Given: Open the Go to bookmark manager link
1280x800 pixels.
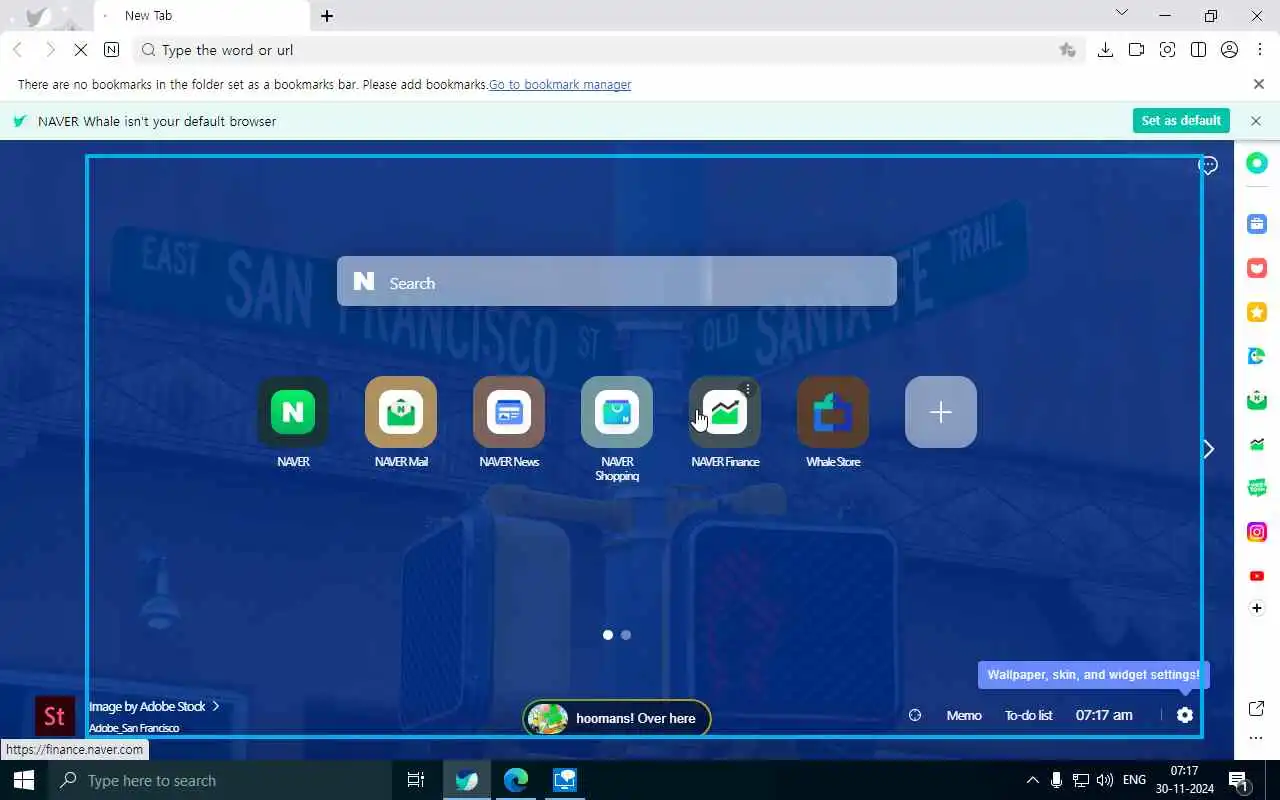Looking at the screenshot, I should (x=560, y=85).
